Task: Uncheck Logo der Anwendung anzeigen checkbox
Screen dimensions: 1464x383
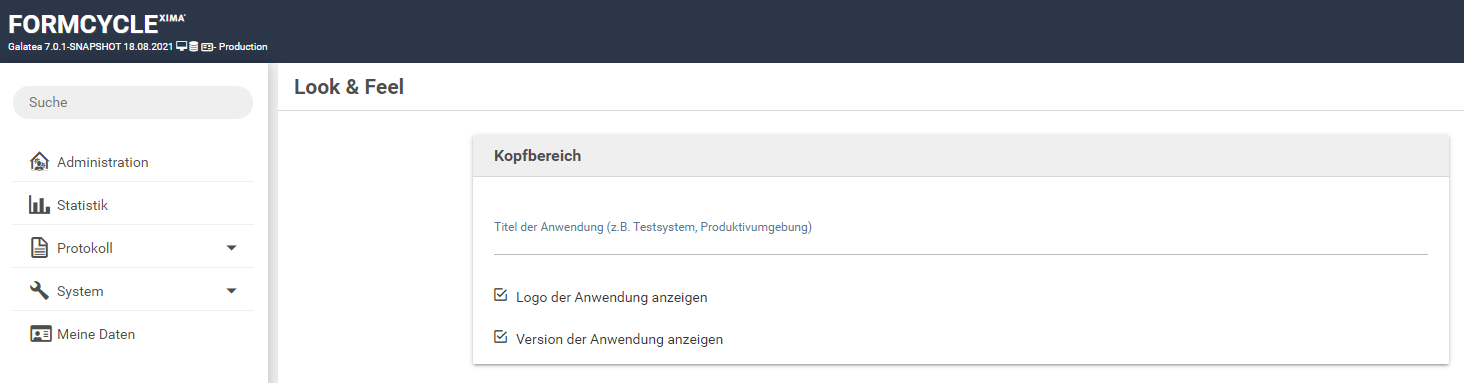Action: click(501, 296)
